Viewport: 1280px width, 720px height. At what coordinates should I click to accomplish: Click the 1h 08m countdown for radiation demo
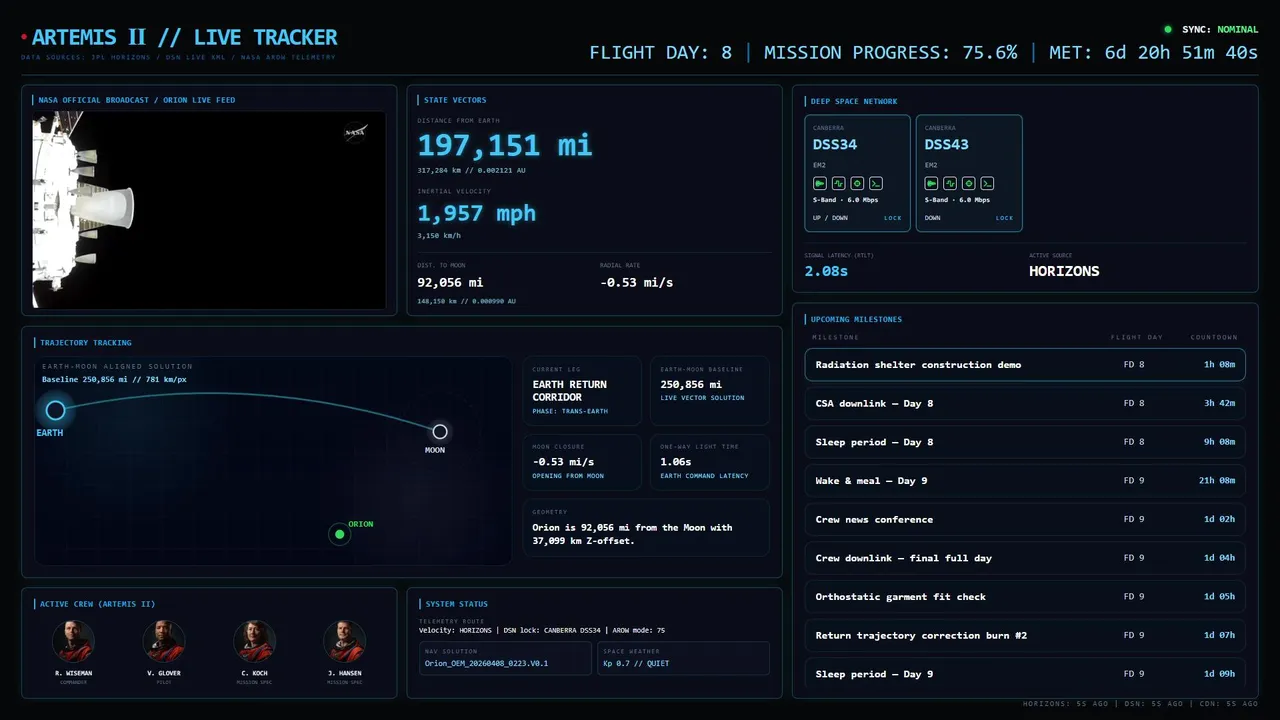[1219, 365]
